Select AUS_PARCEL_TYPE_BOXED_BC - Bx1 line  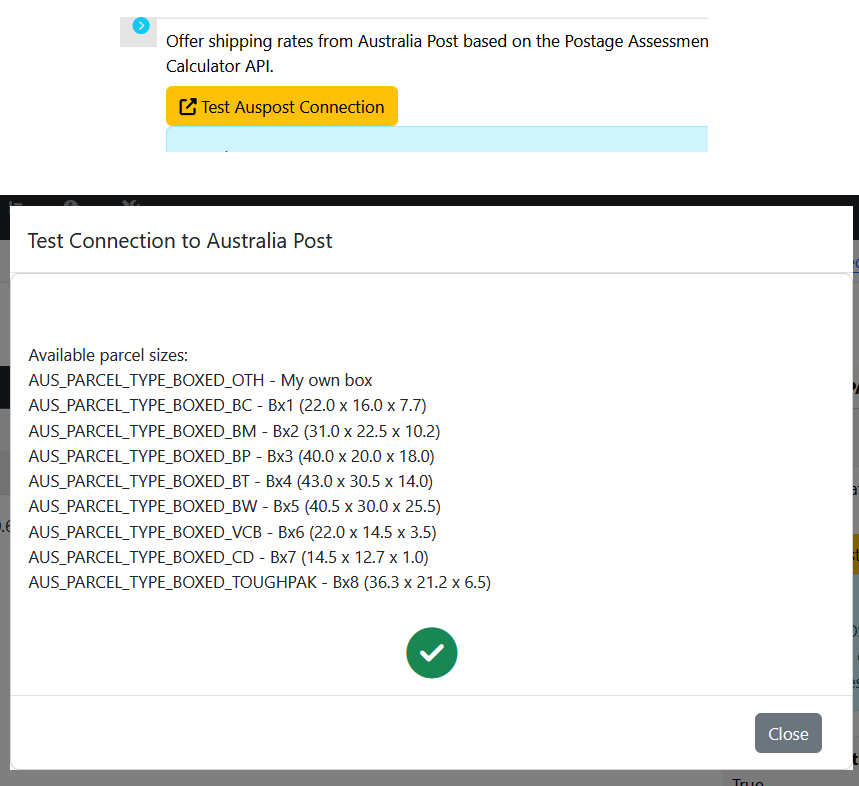tap(227, 405)
